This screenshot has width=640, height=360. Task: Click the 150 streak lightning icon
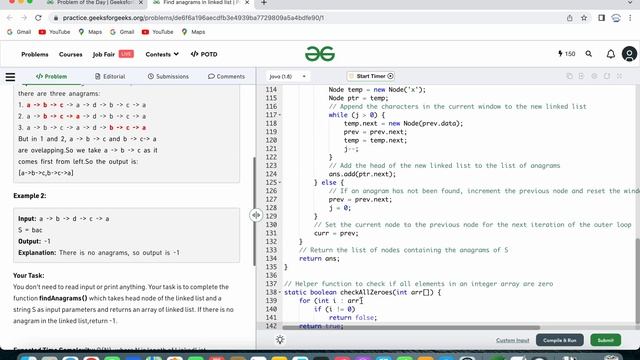click(566, 54)
